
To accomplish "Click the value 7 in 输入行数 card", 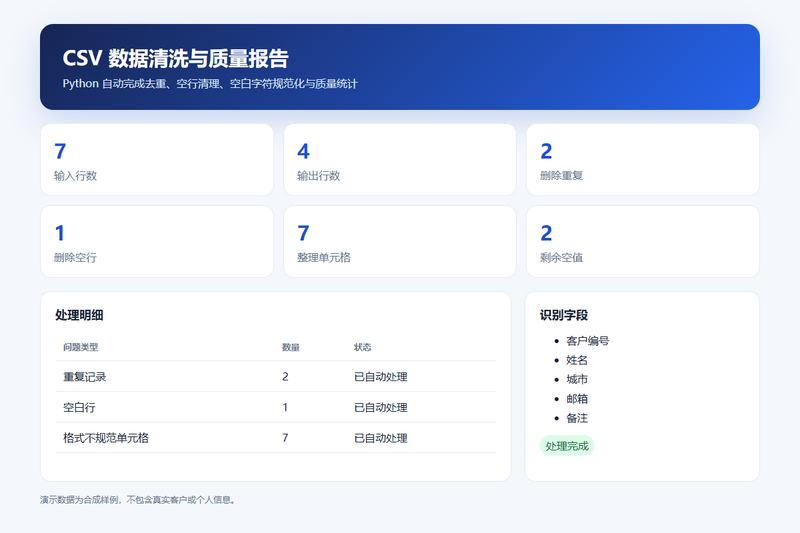I will click(60, 151).
